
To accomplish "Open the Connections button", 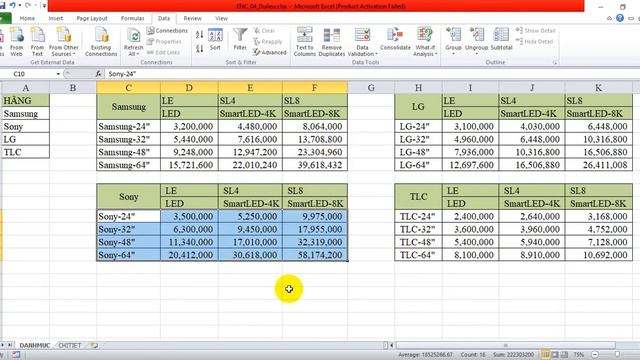I will pyautogui.click(x=167, y=31).
